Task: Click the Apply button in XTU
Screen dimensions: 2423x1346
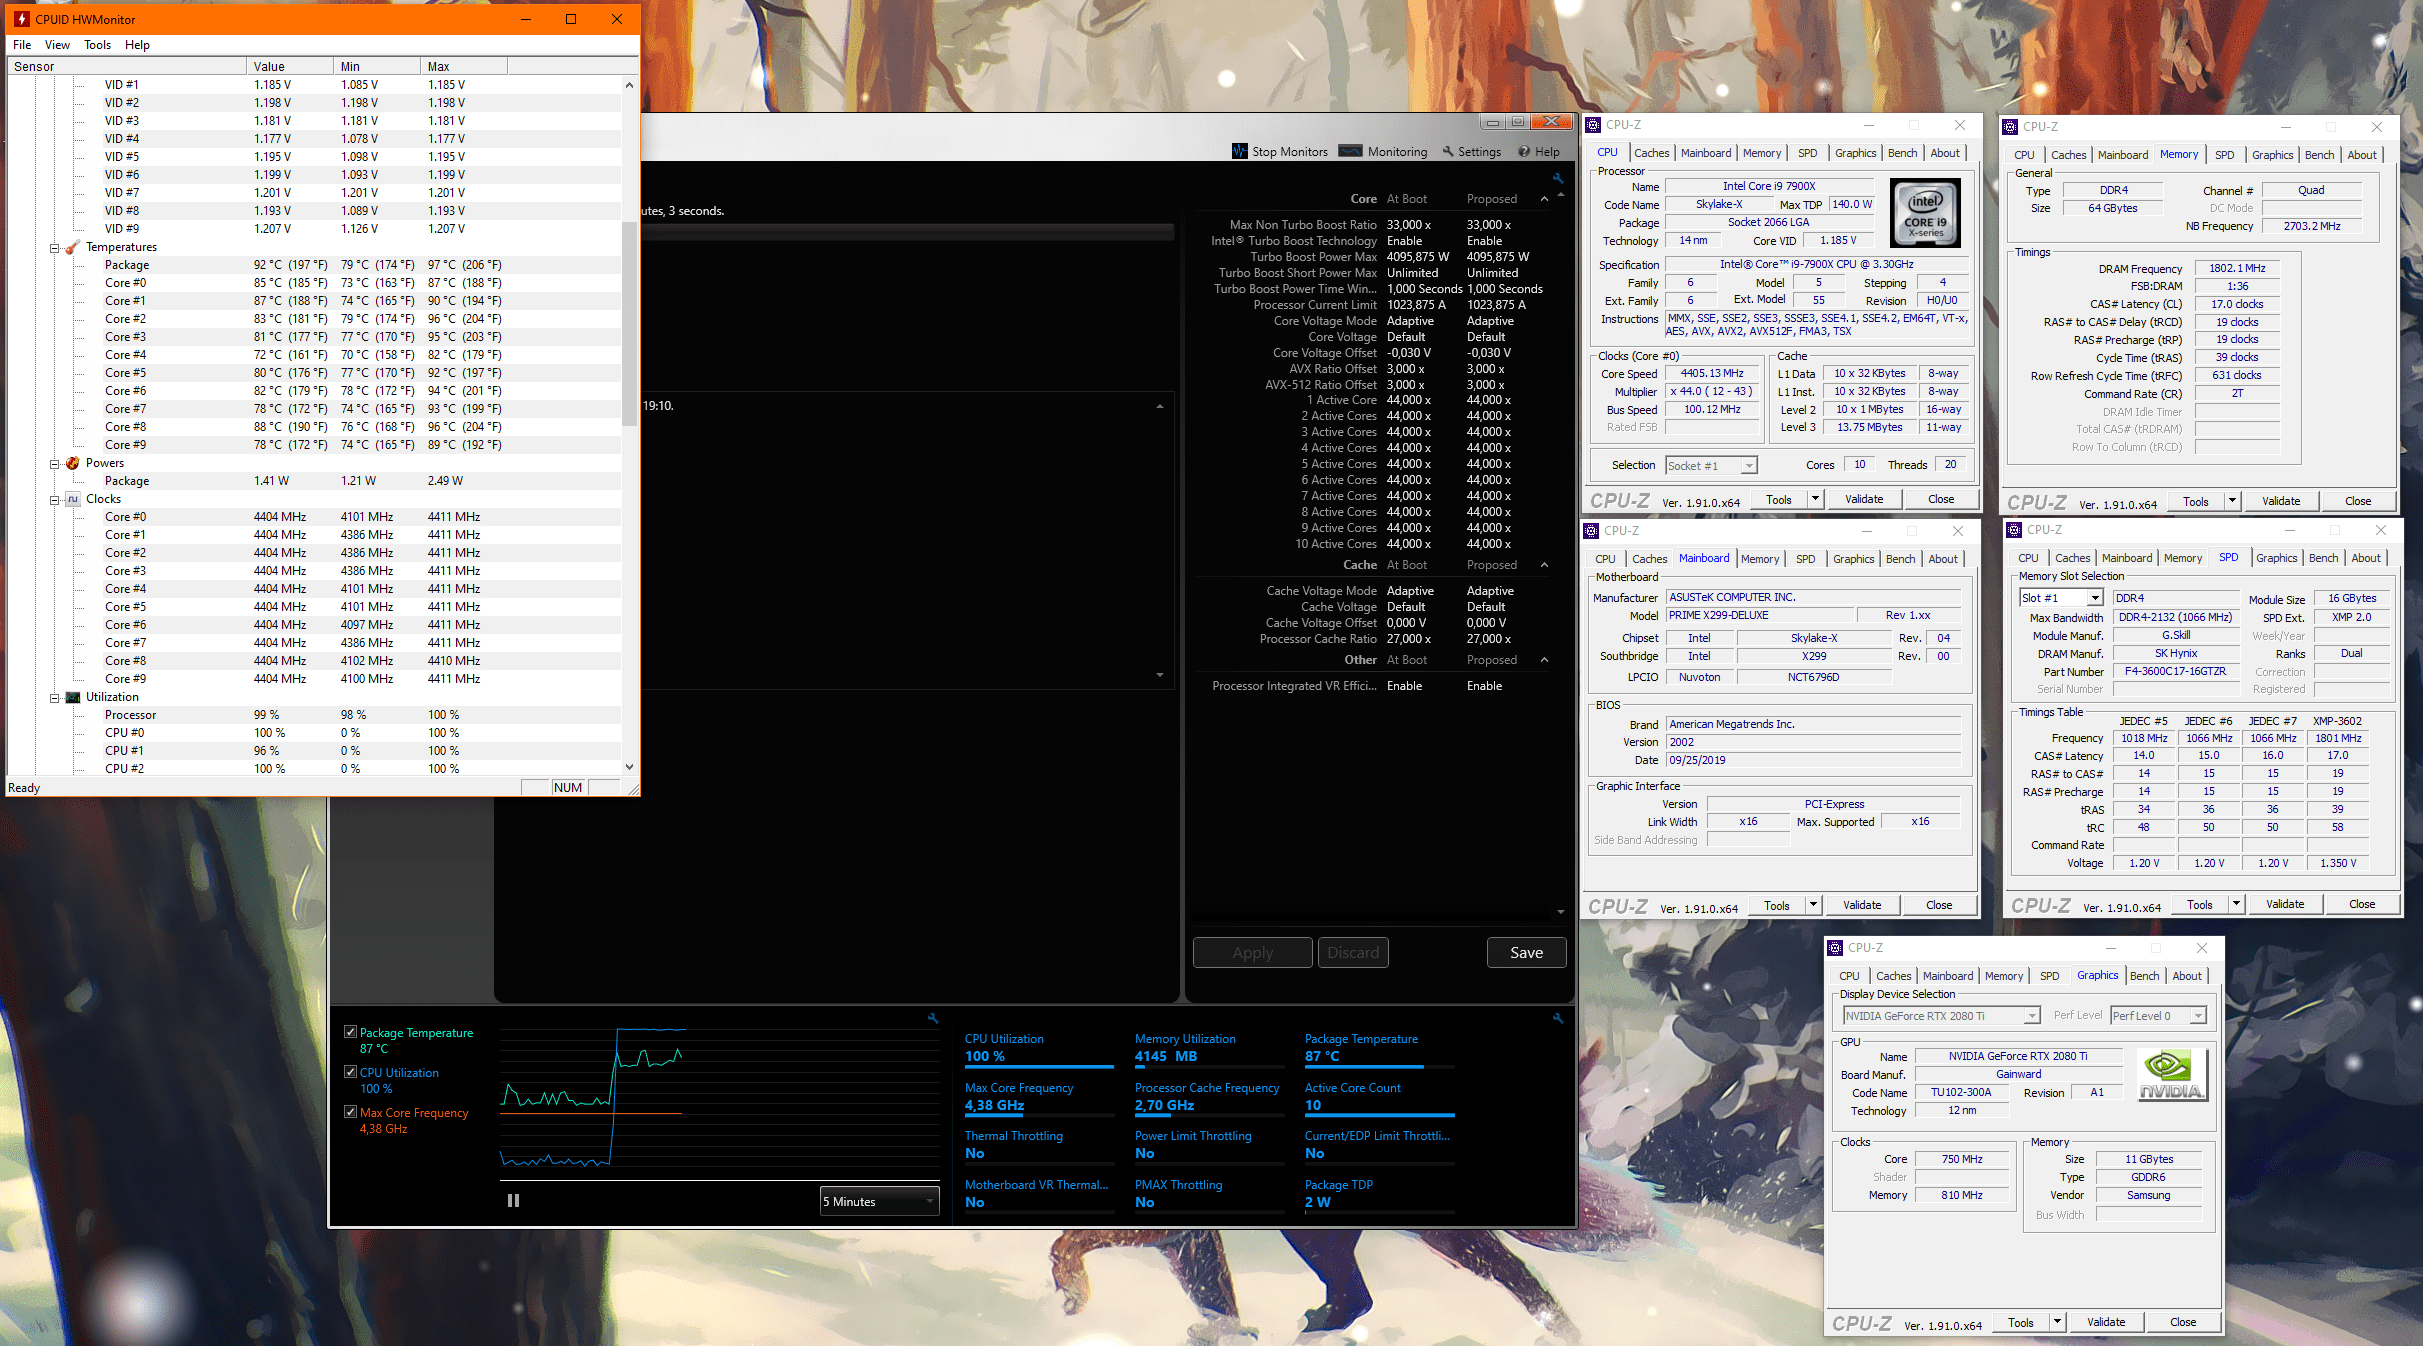Action: tap(1252, 953)
